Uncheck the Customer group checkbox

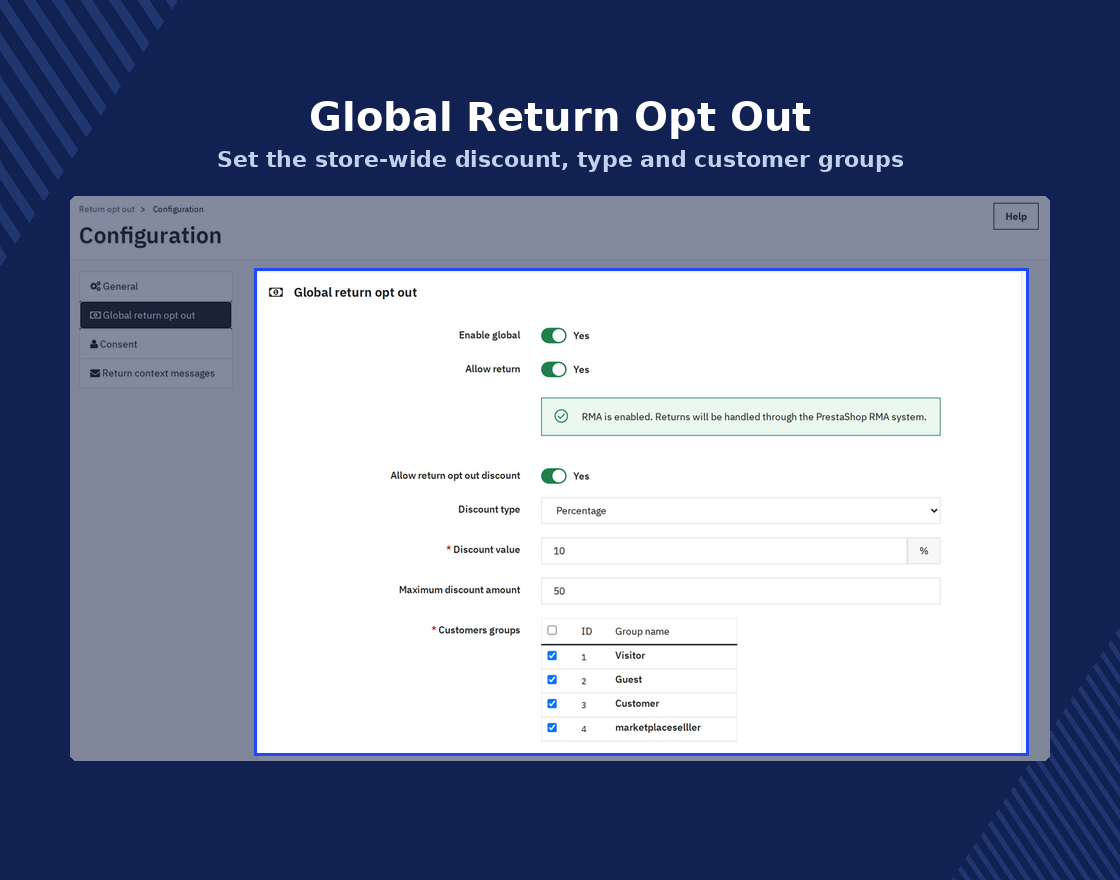coord(552,704)
